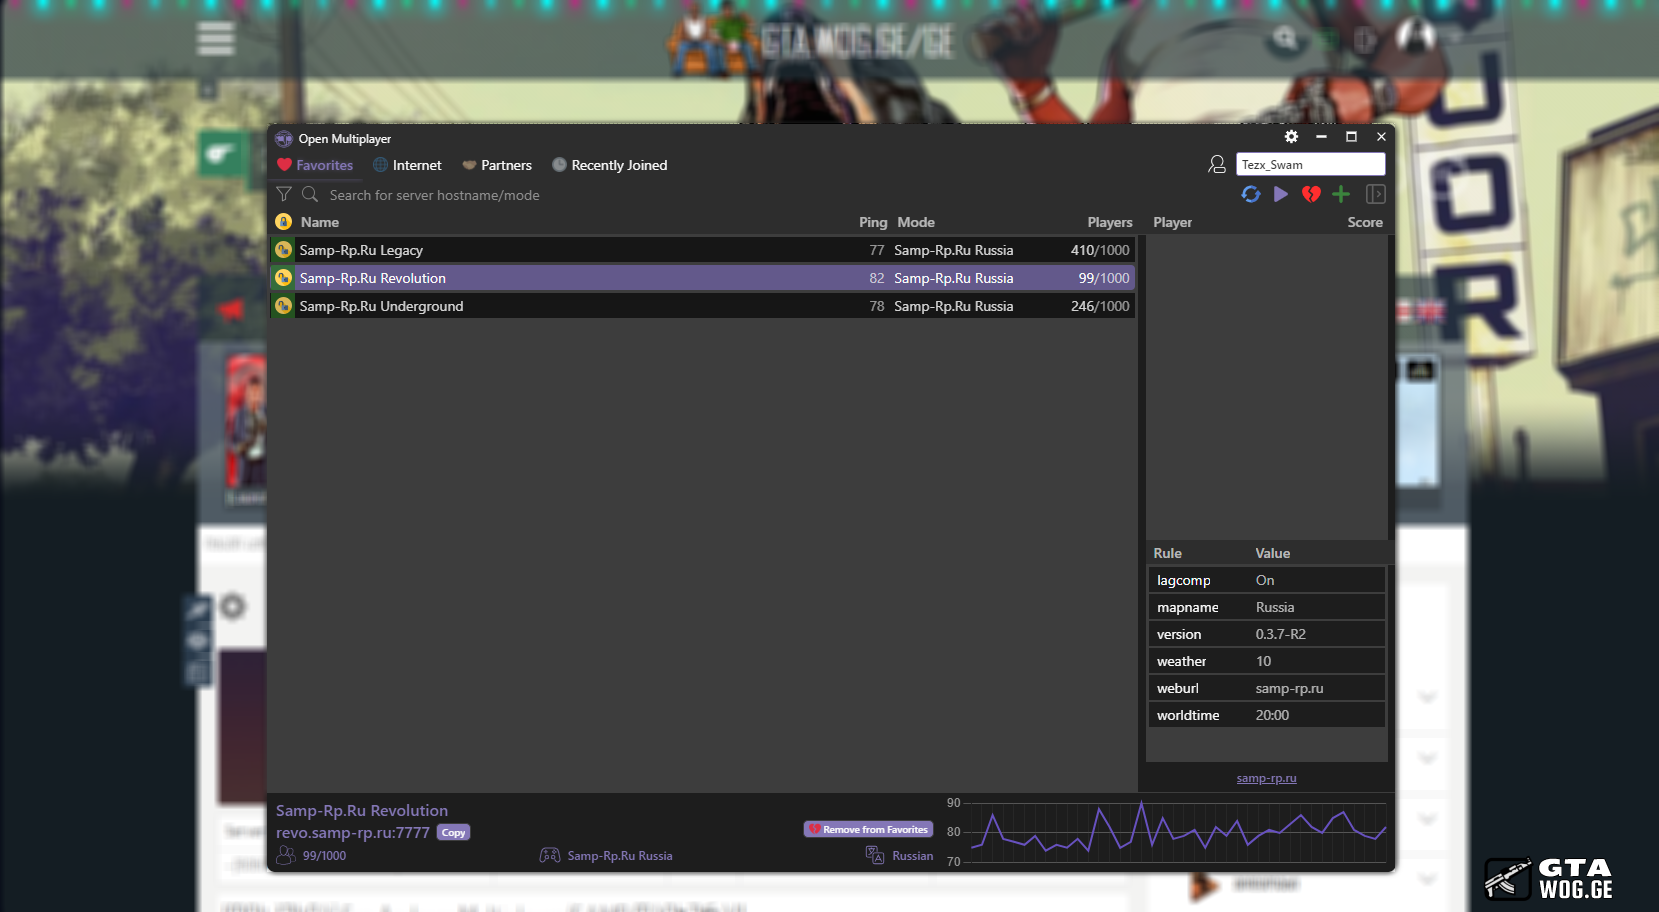This screenshot has width=1659, height=912.
Task: Click the magnifier search icon
Action: click(x=310, y=194)
